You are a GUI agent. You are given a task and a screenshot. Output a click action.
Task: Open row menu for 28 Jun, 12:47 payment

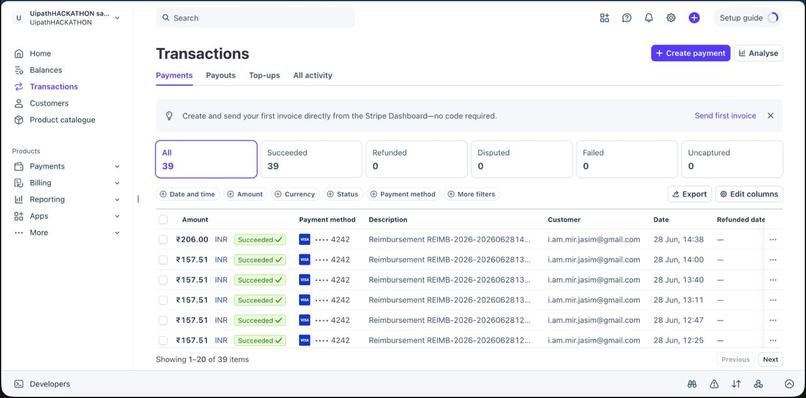coord(773,320)
